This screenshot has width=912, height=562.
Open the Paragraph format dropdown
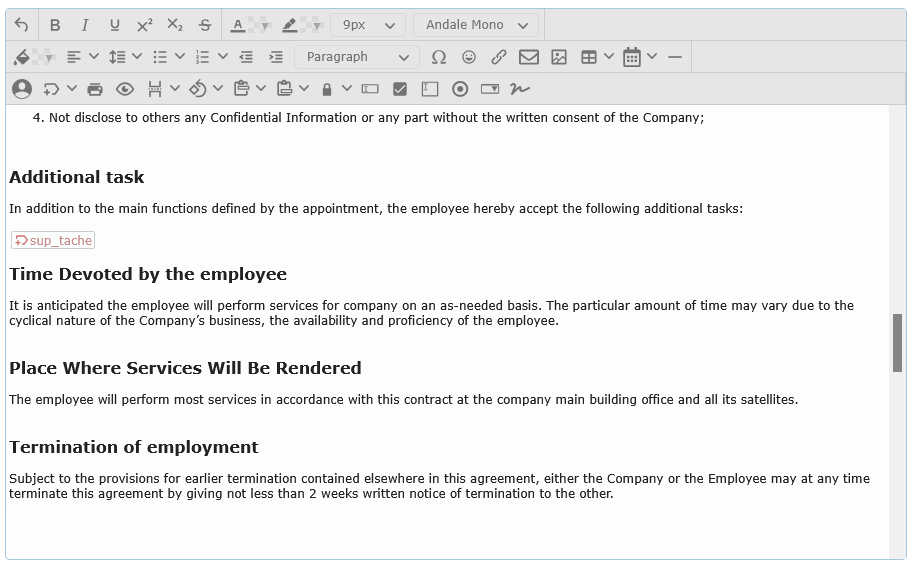(356, 57)
